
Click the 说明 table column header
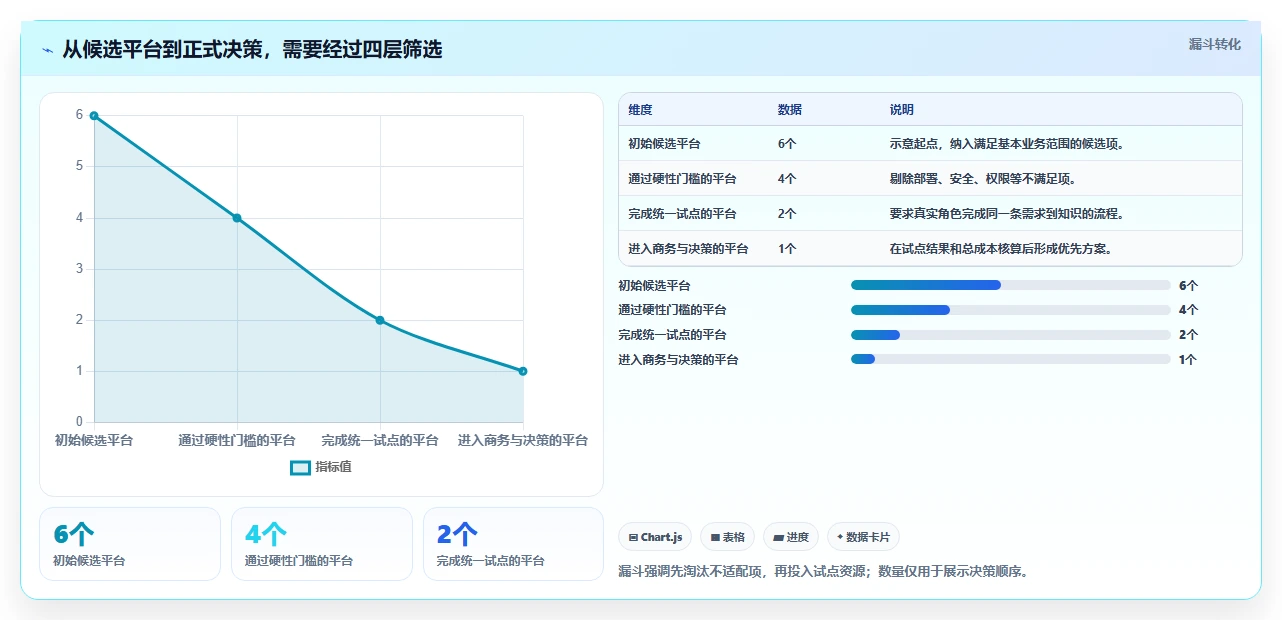point(901,110)
